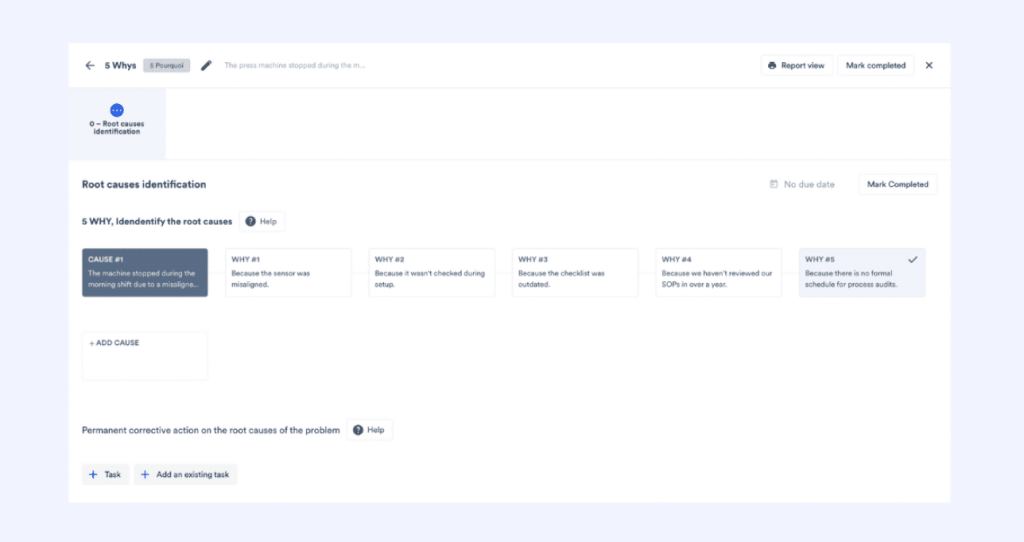Image resolution: width=1024 pixels, height=542 pixels.
Task: Select the dark CAUSE #1 card
Action: tap(144, 272)
